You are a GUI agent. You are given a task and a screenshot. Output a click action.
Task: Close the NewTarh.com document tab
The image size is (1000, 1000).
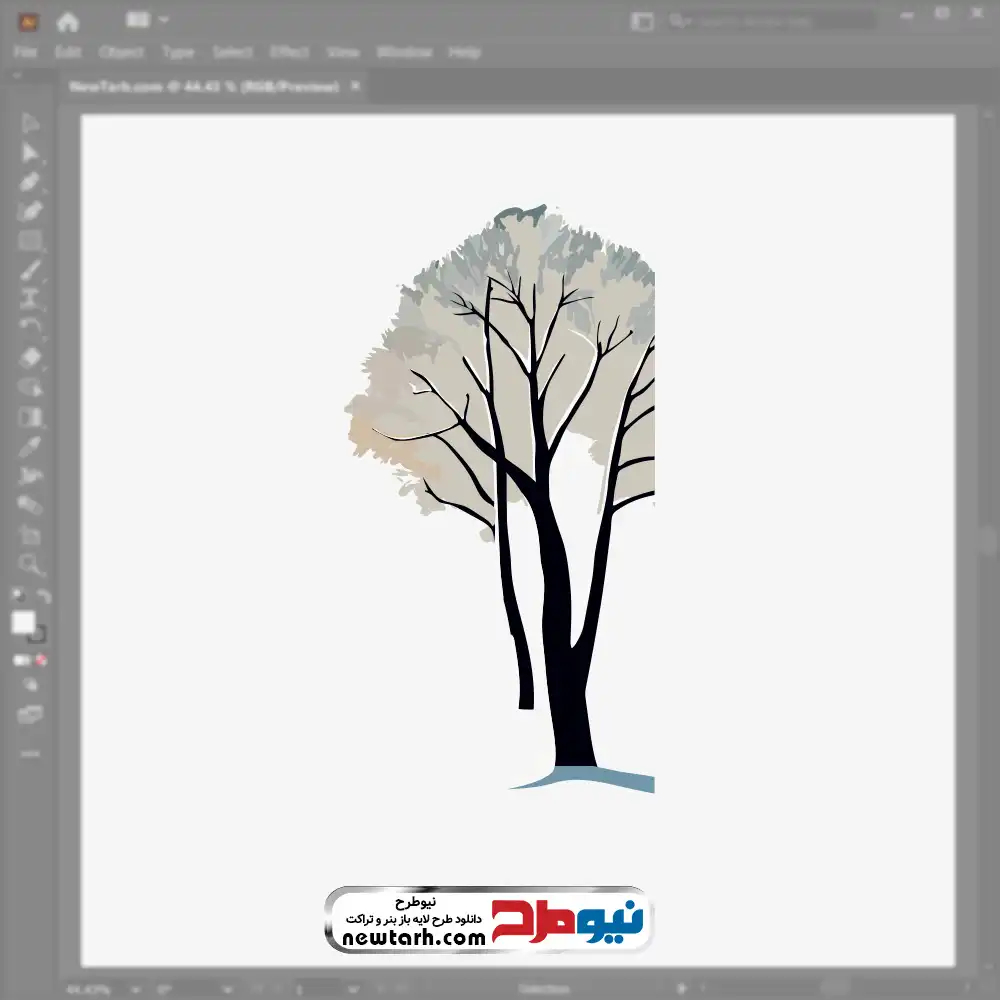click(x=355, y=87)
